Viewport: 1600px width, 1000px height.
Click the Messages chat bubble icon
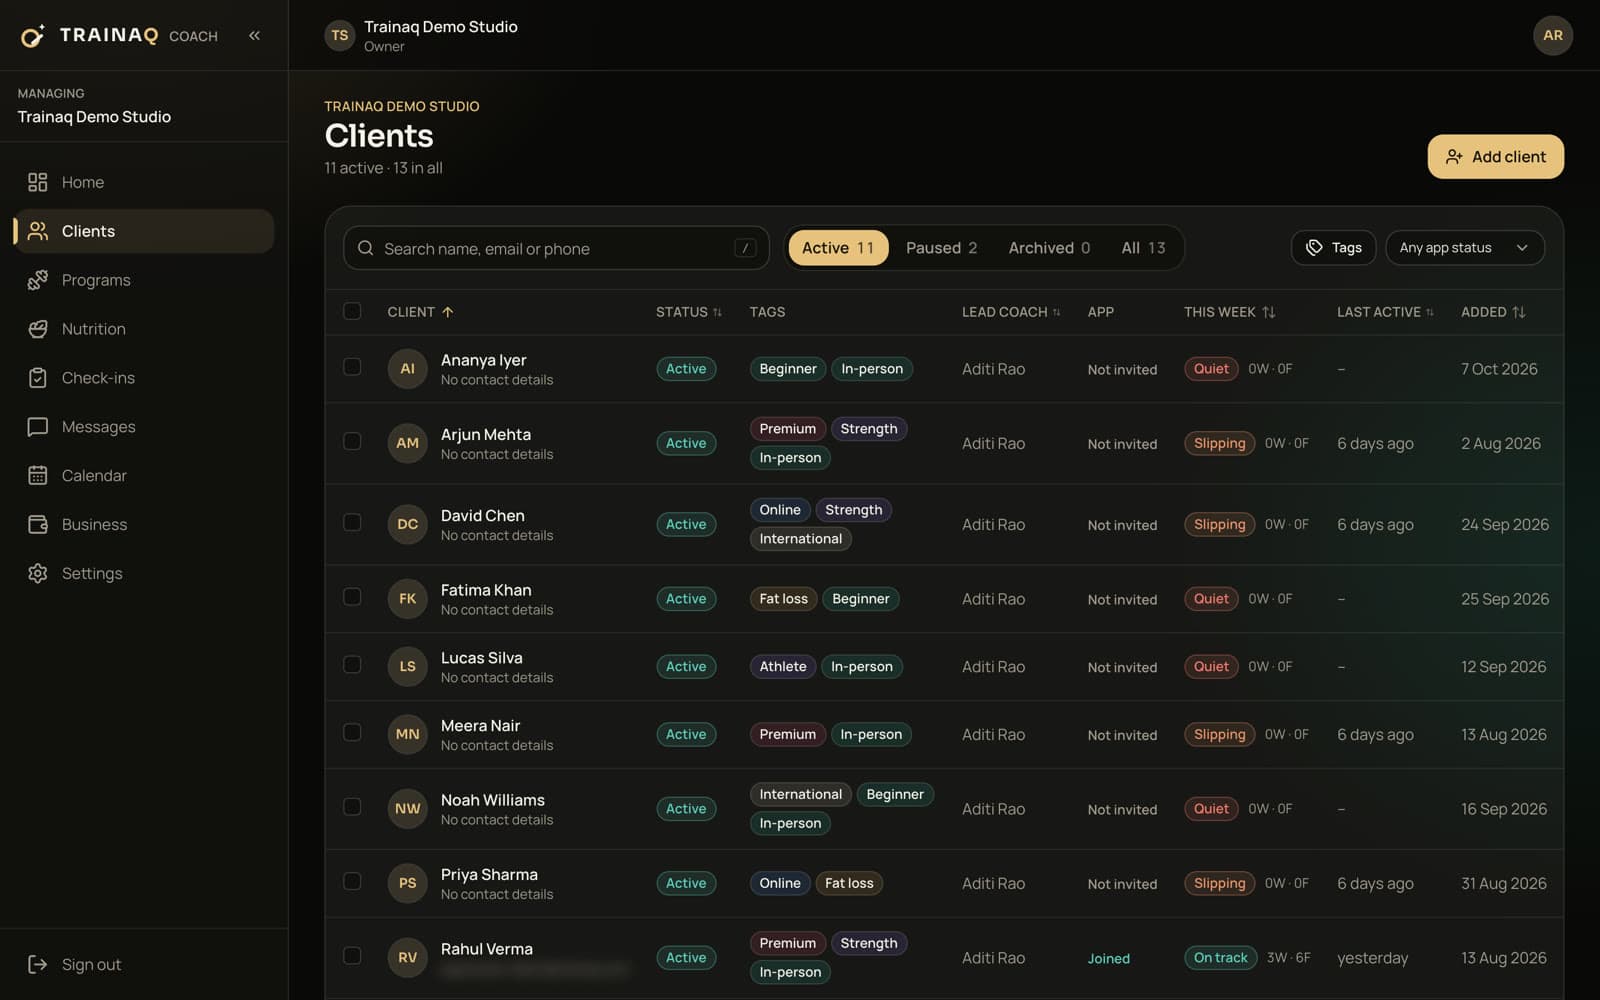click(38, 427)
